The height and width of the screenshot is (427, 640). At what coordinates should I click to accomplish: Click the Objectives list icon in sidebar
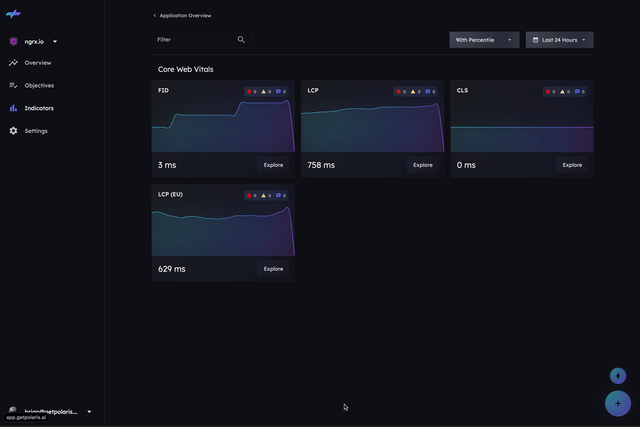click(14, 86)
